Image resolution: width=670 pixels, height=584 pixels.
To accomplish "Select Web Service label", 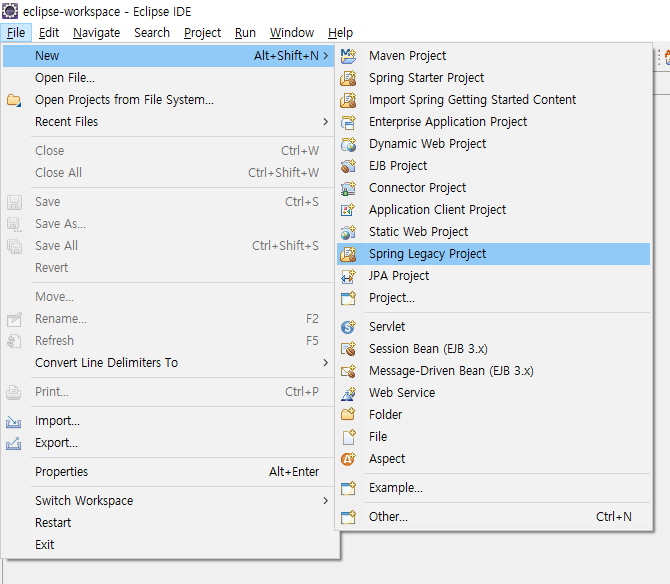I will (x=402, y=393).
